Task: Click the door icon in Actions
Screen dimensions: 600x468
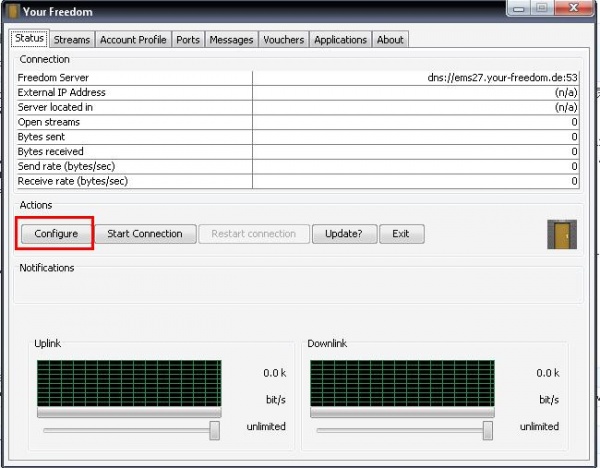Action: [562, 235]
